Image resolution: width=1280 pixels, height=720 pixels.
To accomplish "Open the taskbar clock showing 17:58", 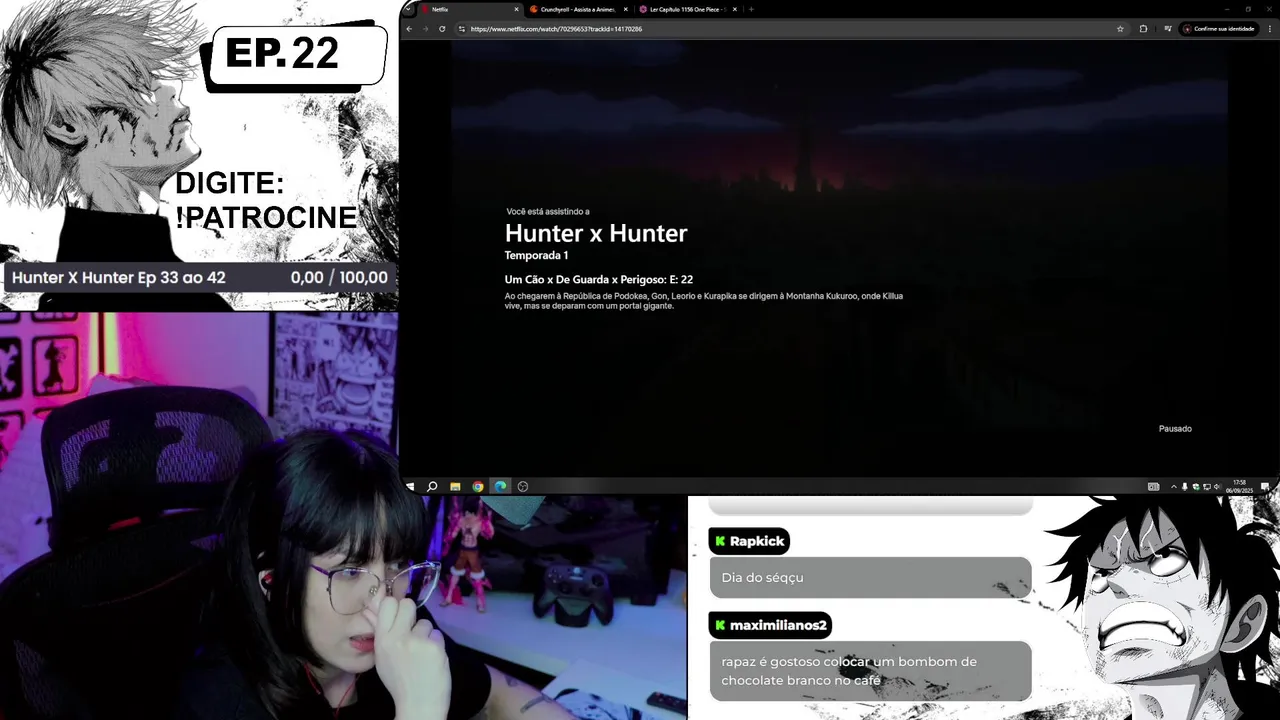I will (1240, 486).
